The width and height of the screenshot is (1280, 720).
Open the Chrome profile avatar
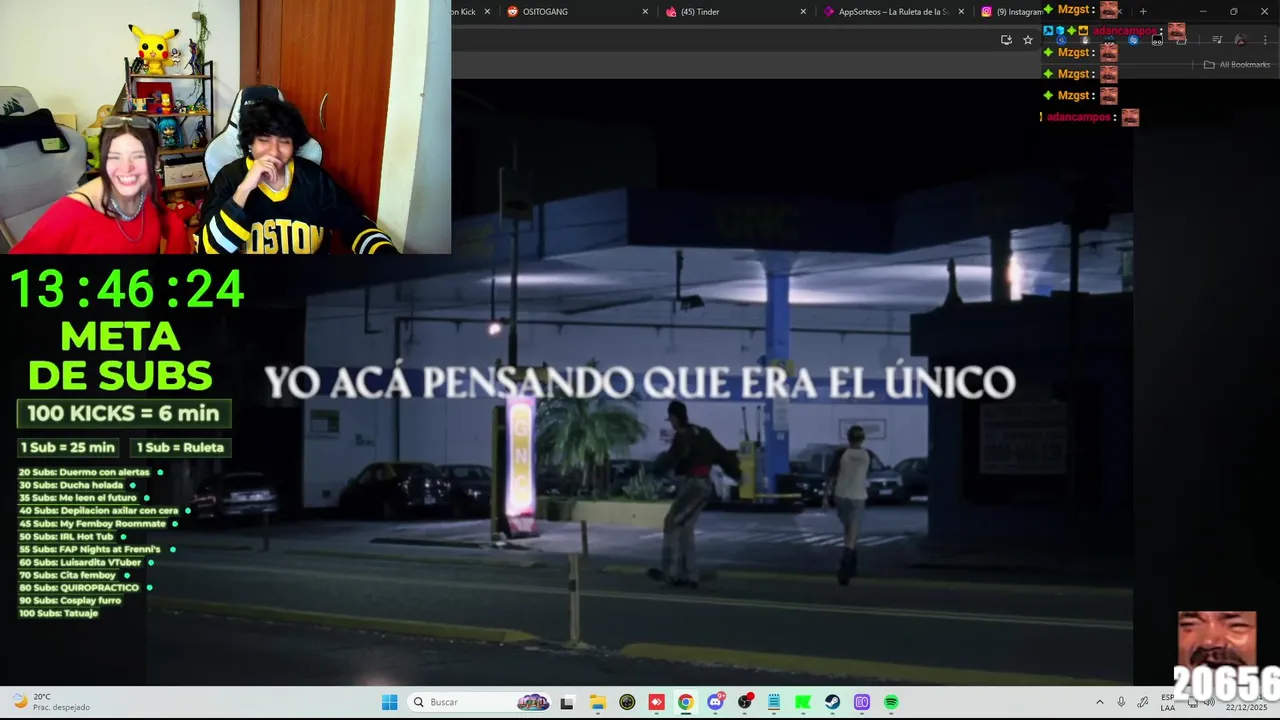pyautogui.click(x=1240, y=40)
